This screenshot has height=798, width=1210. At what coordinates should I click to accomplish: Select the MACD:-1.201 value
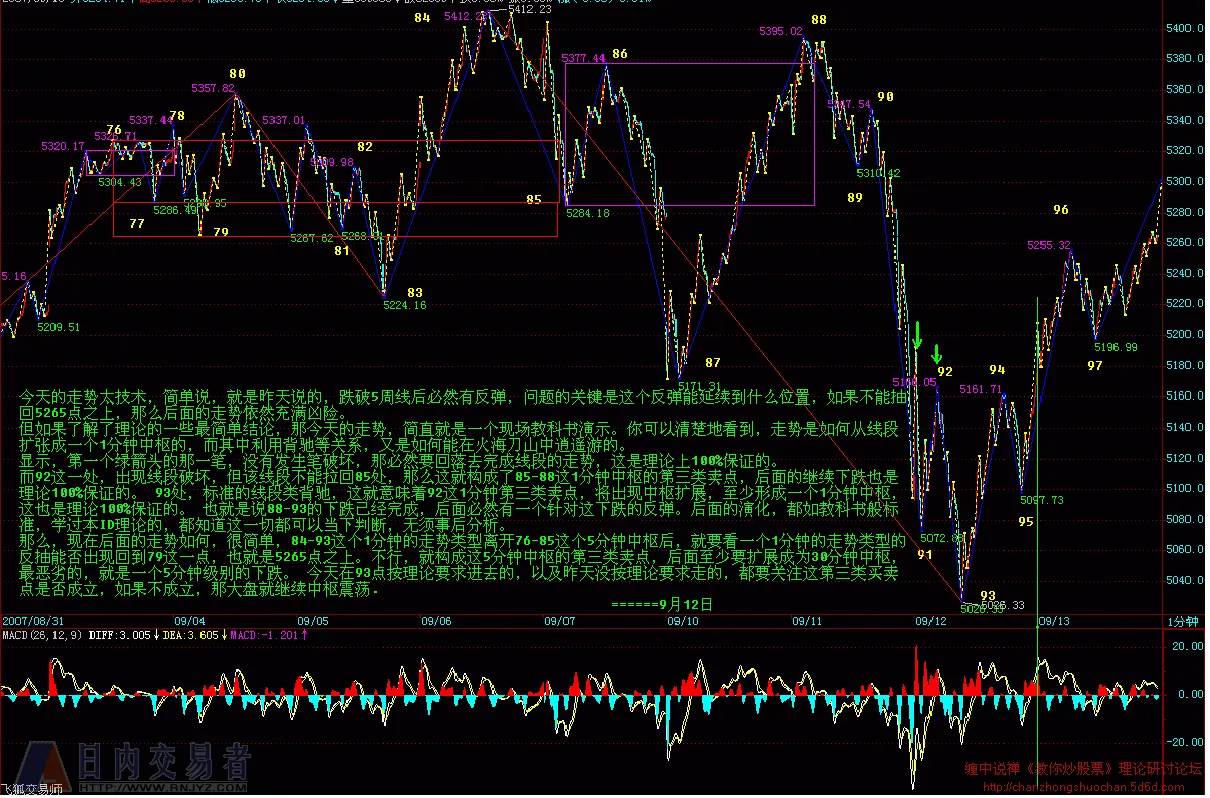click(x=263, y=634)
